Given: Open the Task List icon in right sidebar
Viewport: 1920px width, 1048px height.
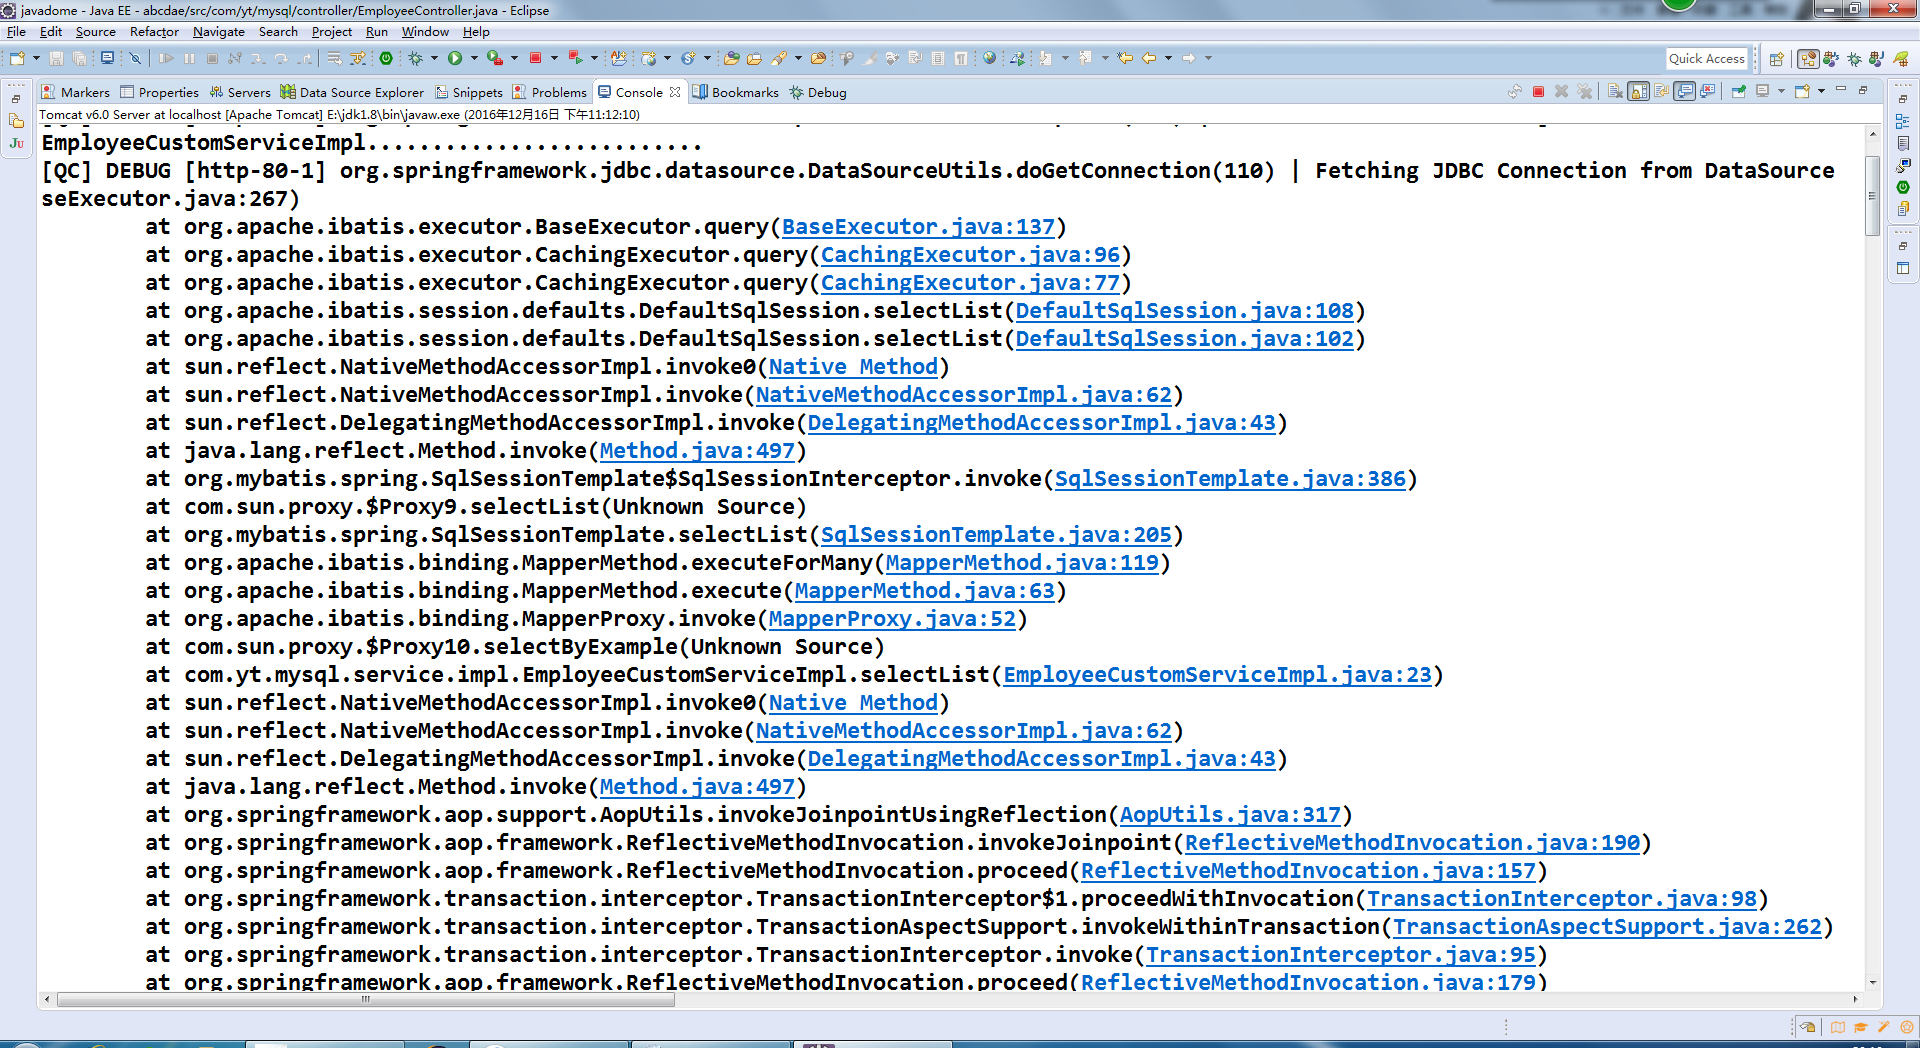Looking at the screenshot, I should (x=1902, y=143).
